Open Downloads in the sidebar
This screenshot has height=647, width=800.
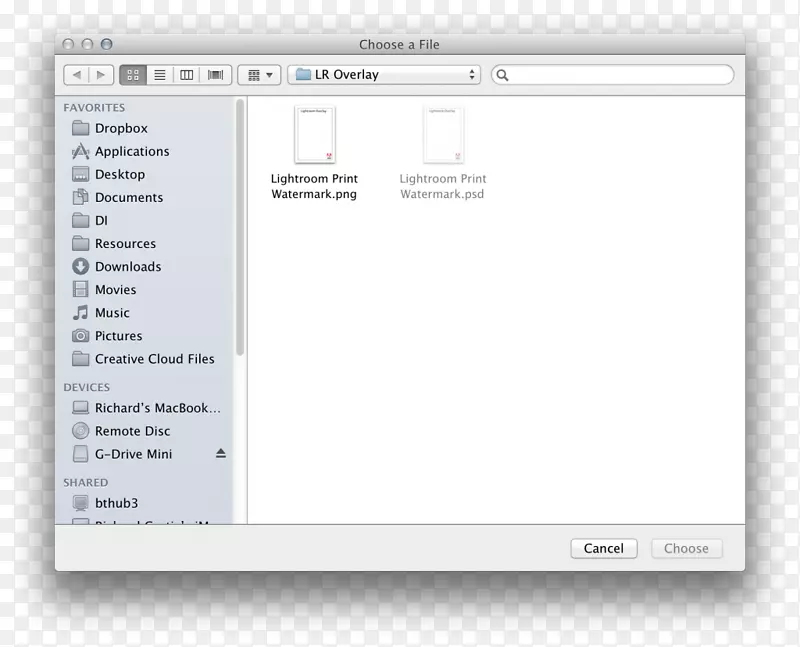click(x=128, y=266)
